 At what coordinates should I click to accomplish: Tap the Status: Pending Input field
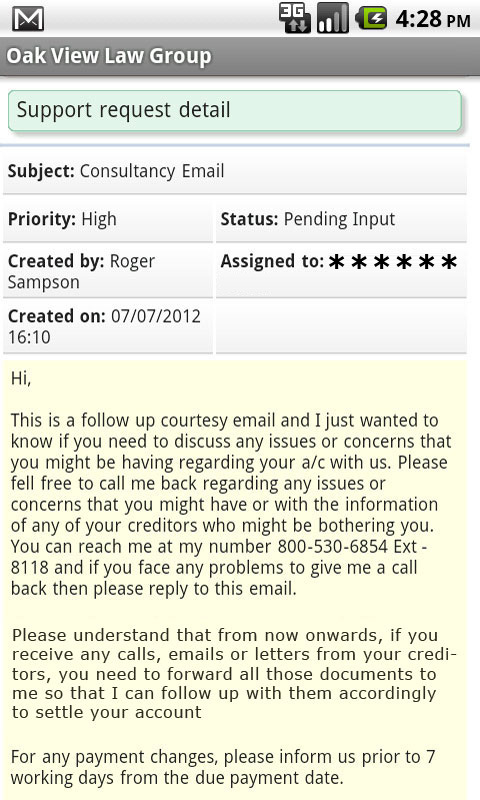(x=341, y=219)
